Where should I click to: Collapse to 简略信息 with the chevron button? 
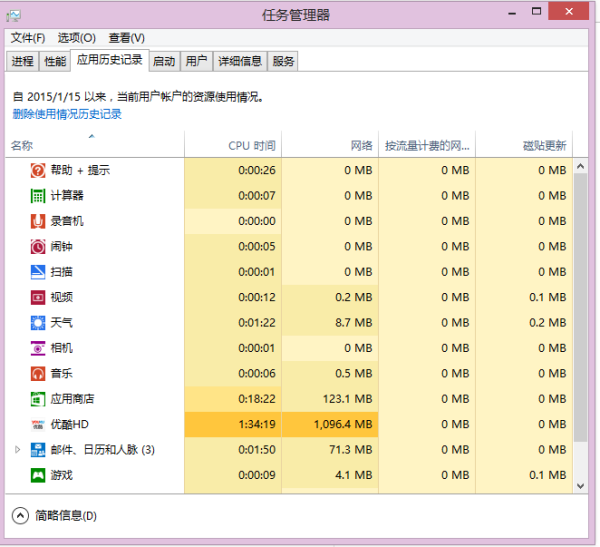click(x=20, y=516)
